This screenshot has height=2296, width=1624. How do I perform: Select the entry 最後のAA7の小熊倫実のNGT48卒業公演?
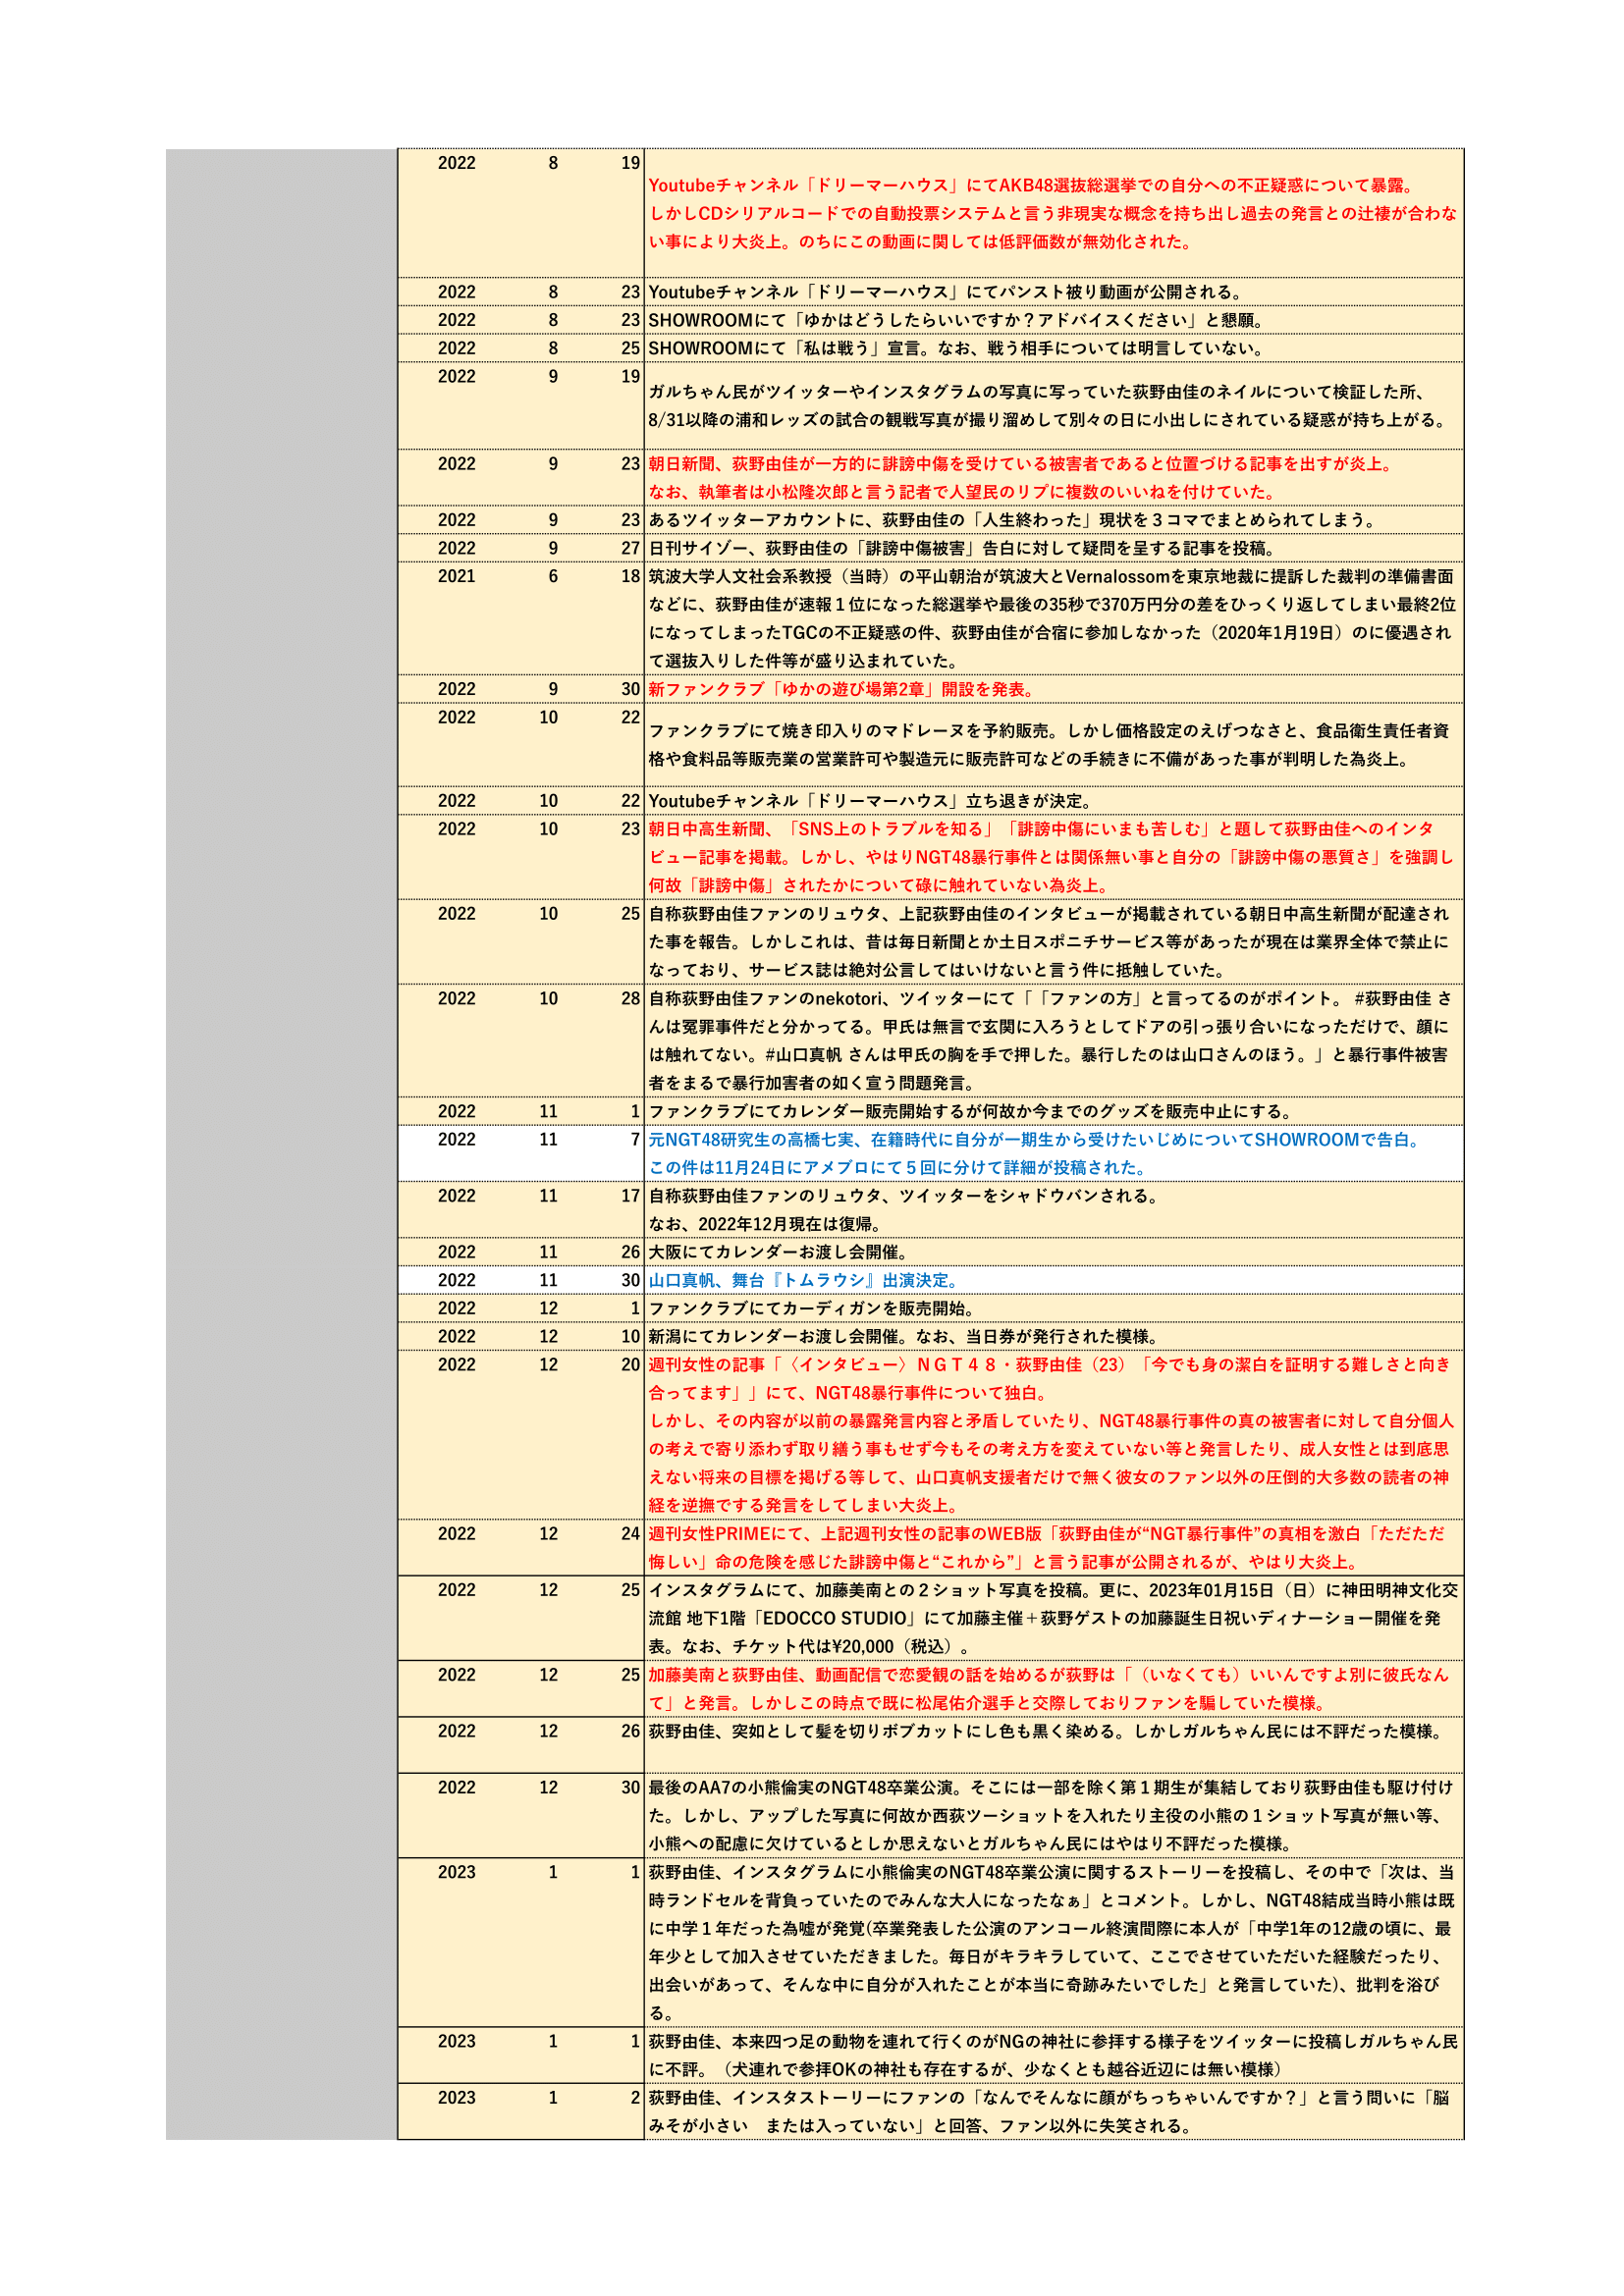pyautogui.click(x=1053, y=1815)
